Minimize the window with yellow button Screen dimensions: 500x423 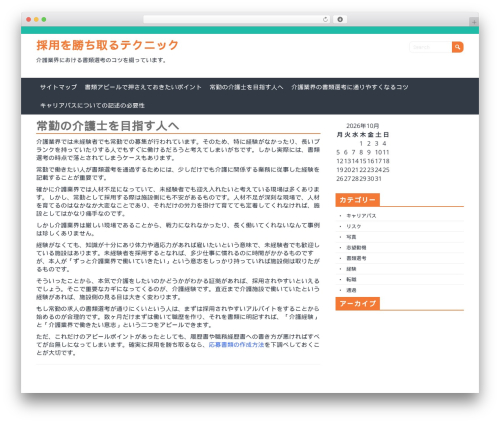tap(36, 19)
